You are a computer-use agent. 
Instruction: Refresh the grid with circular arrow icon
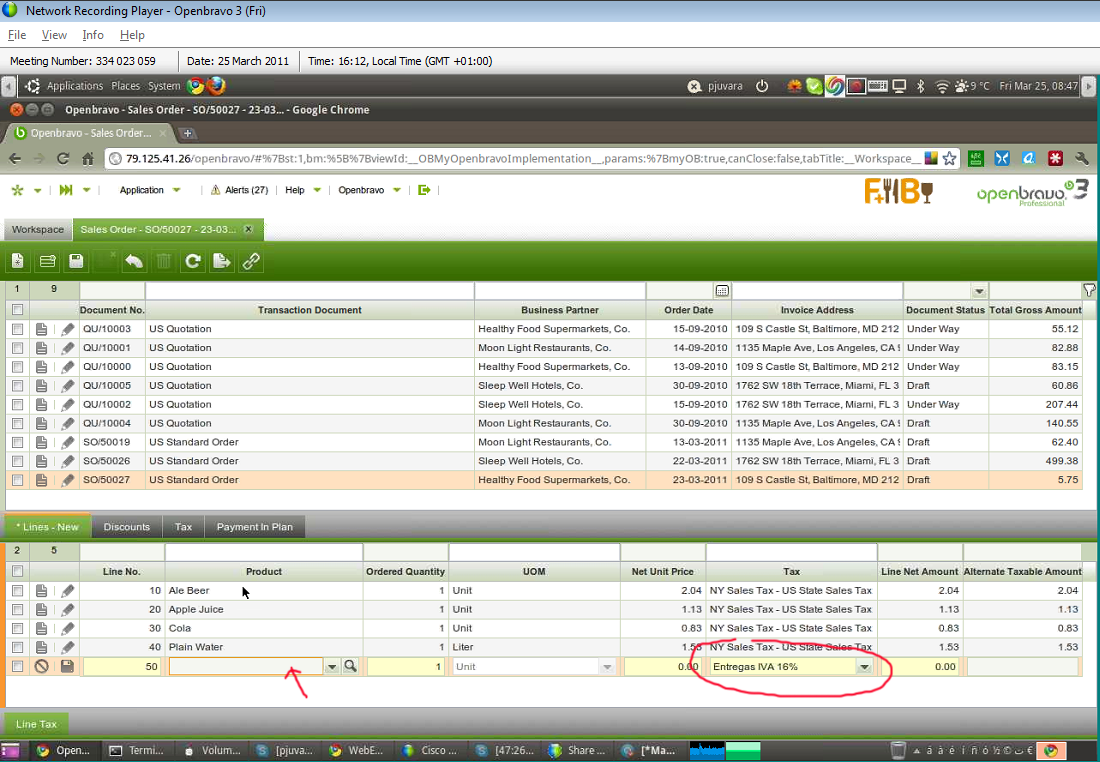[x=192, y=262]
